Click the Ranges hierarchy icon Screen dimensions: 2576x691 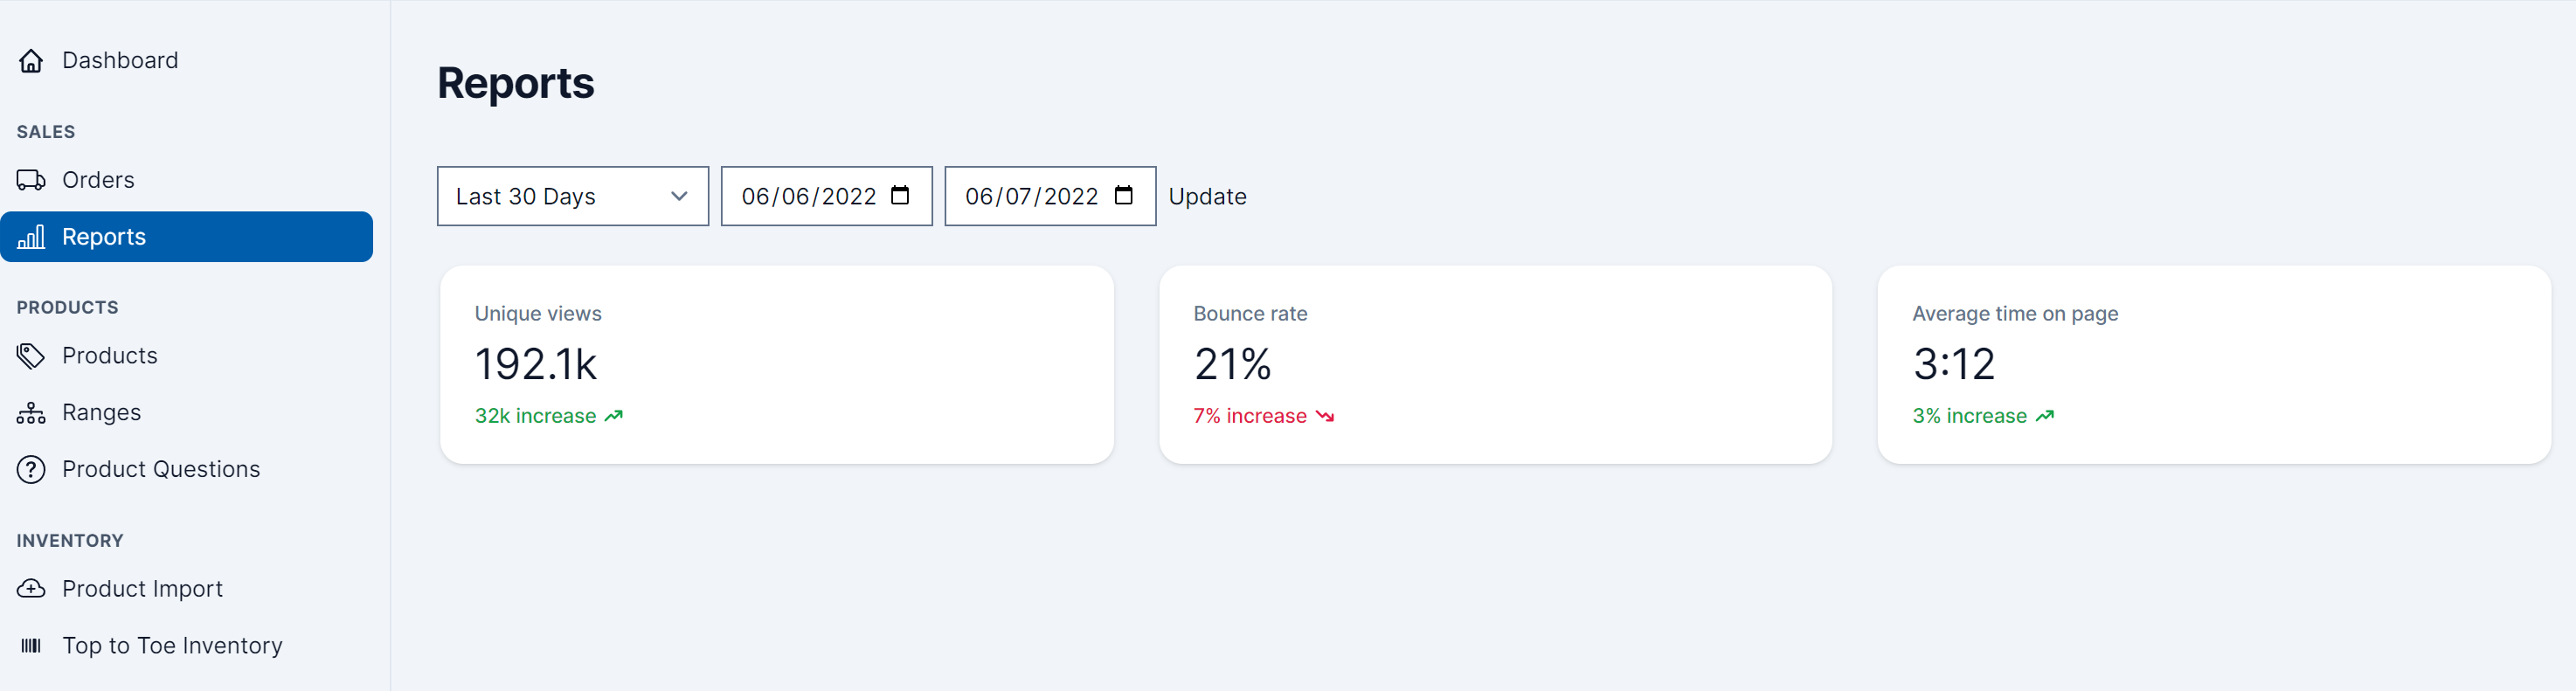(31, 412)
